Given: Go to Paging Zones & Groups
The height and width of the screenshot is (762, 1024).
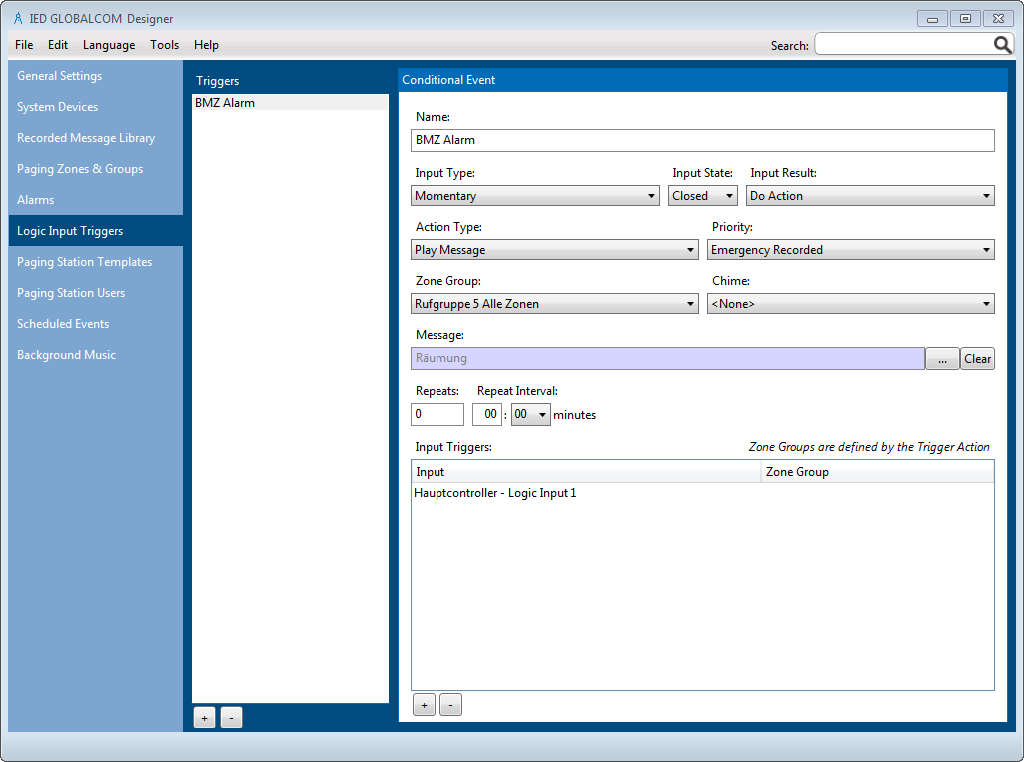Looking at the screenshot, I should click(x=80, y=169).
